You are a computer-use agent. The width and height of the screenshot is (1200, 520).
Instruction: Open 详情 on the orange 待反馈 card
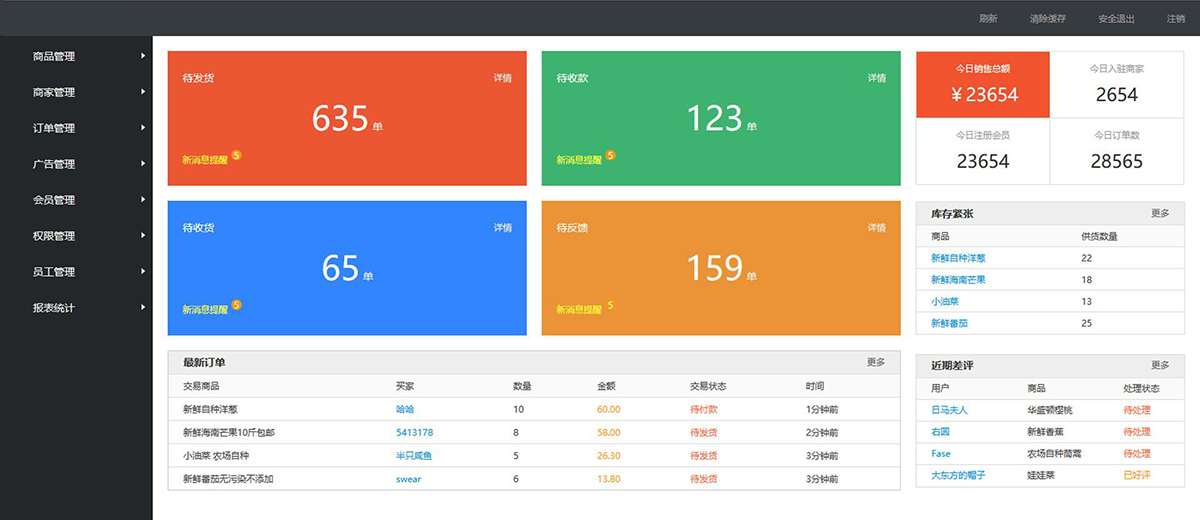click(876, 228)
